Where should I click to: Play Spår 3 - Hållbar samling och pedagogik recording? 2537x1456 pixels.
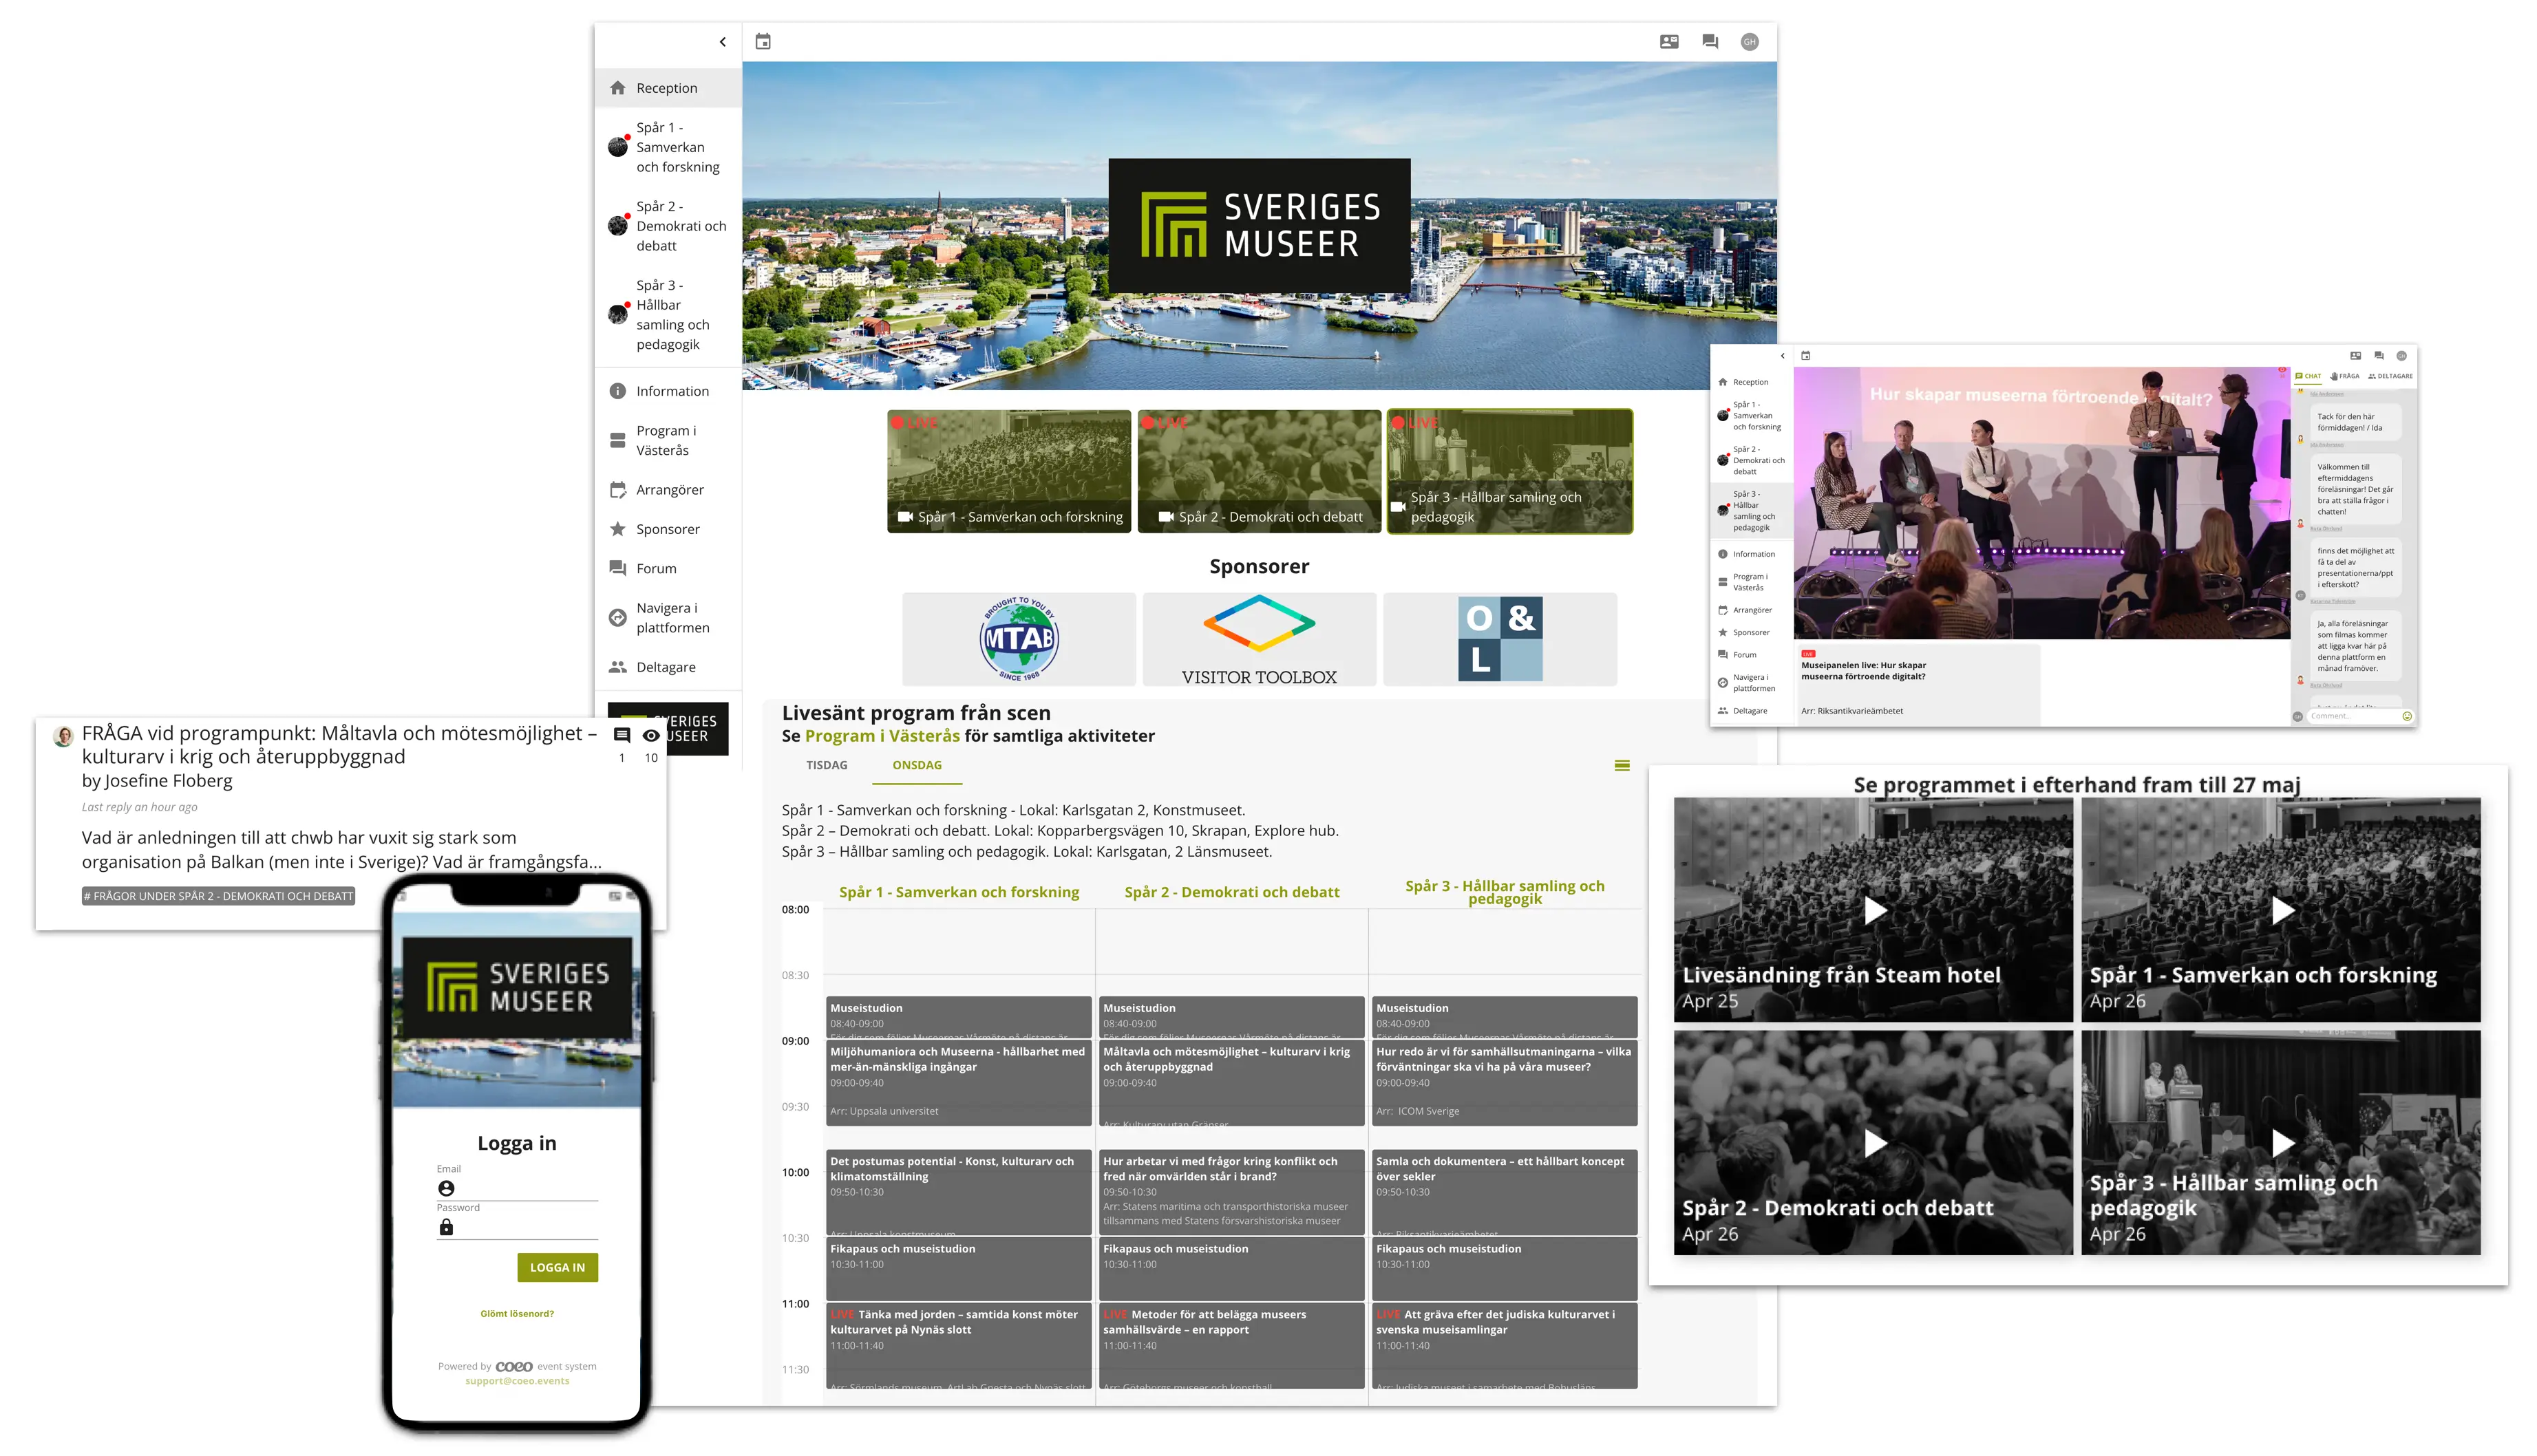2281,1143
